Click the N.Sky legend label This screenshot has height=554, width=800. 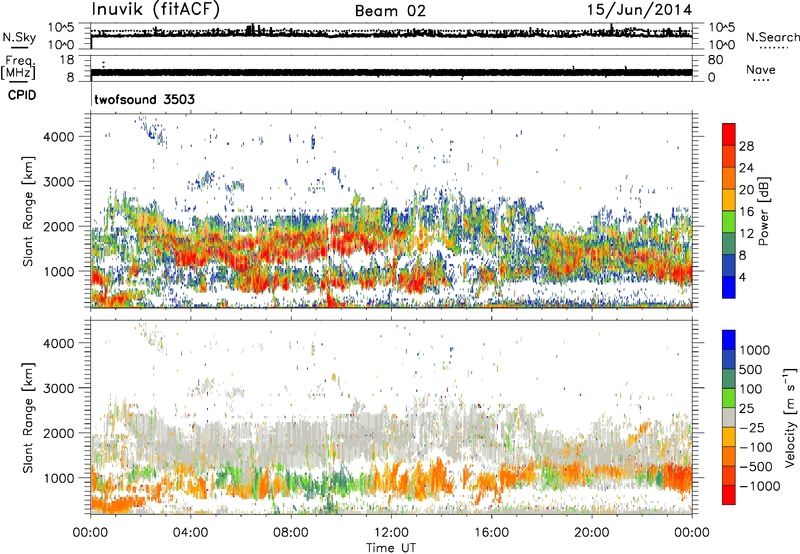(x=19, y=38)
